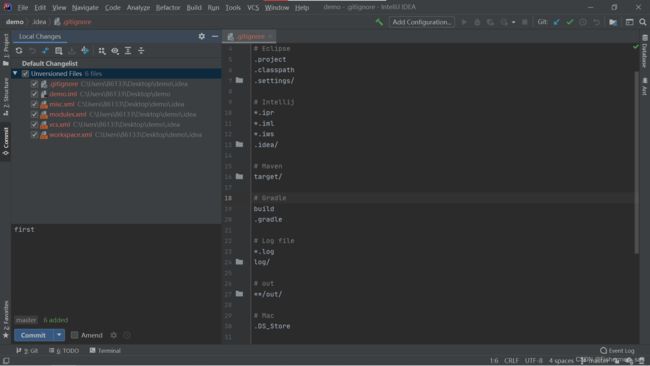The width and height of the screenshot is (650, 366).
Task: Click the eye View Options icon
Action: [115, 51]
